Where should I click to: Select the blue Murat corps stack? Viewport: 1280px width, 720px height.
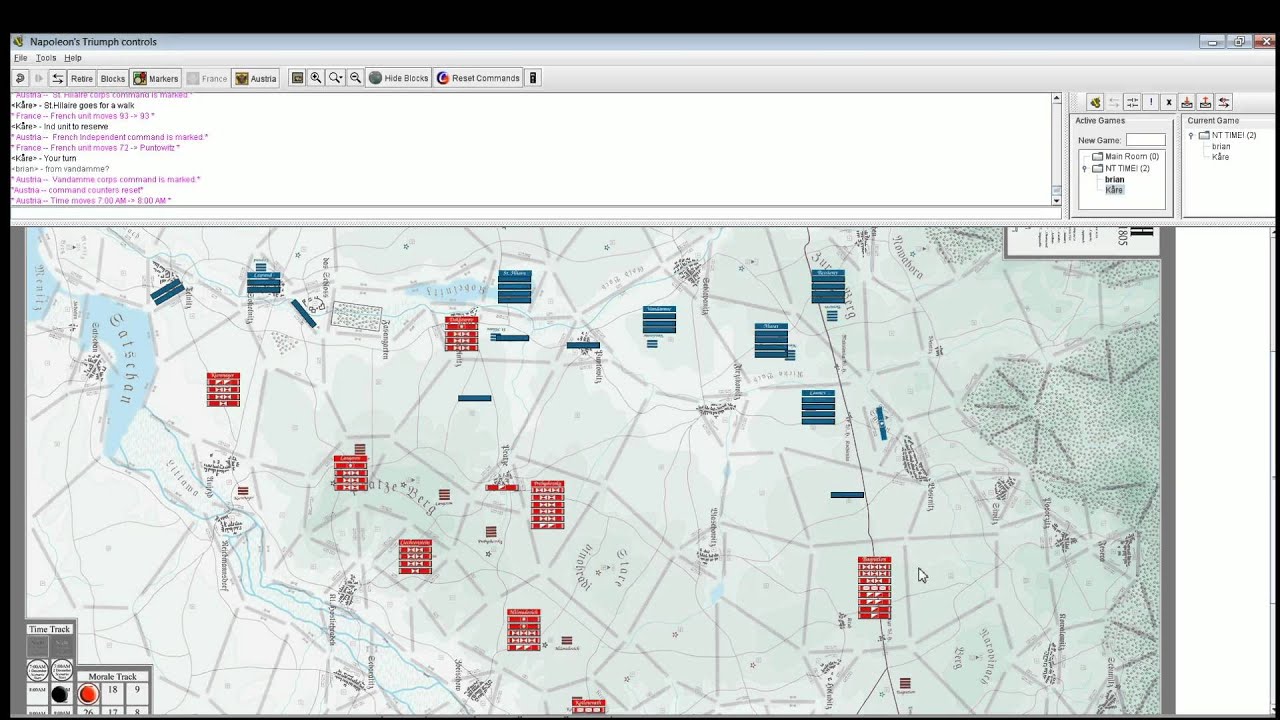771,340
